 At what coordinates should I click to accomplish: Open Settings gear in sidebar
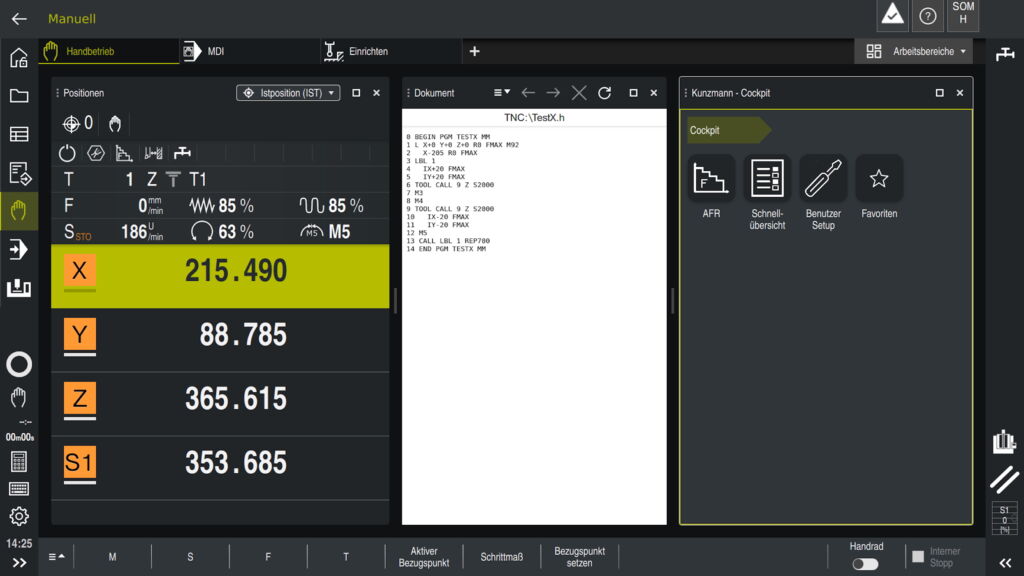pos(19,516)
